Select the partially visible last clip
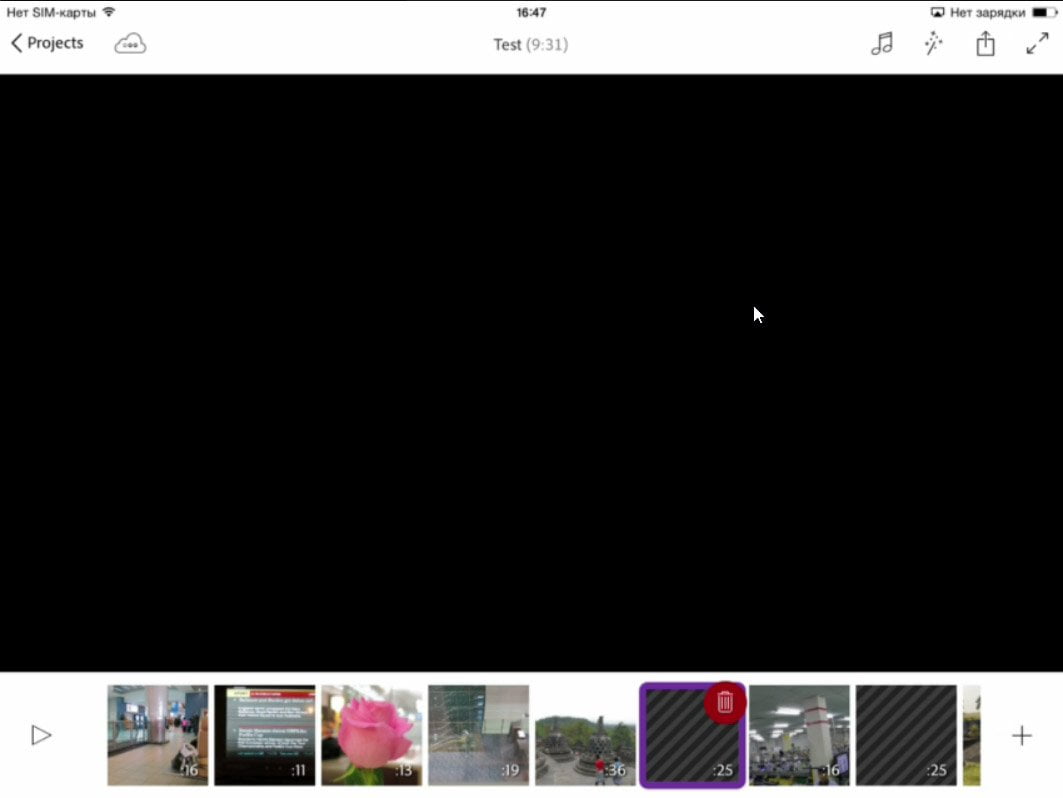The width and height of the screenshot is (1063, 798). pos(971,736)
